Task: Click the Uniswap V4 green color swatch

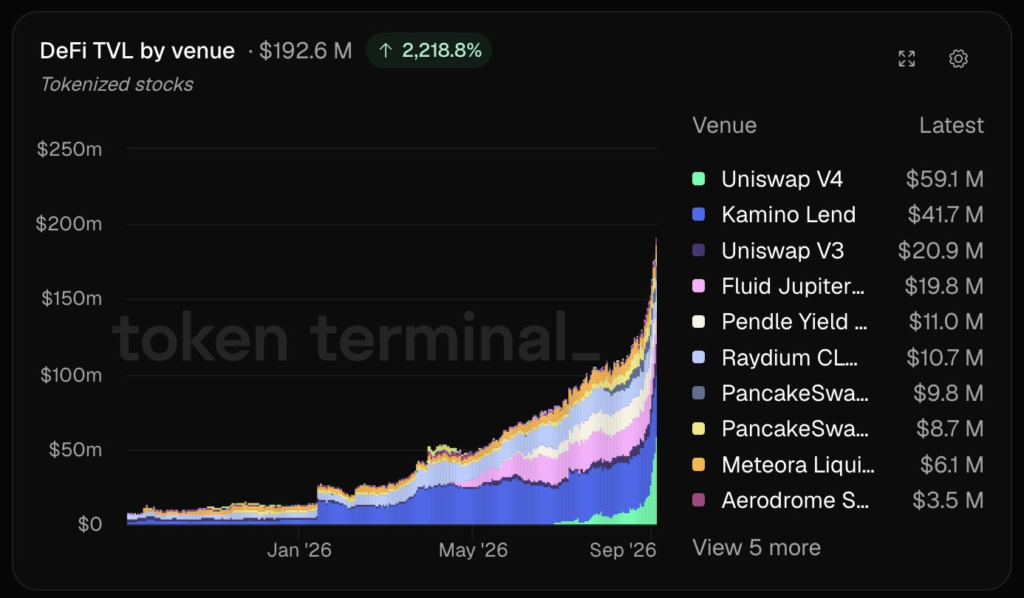Action: point(698,179)
